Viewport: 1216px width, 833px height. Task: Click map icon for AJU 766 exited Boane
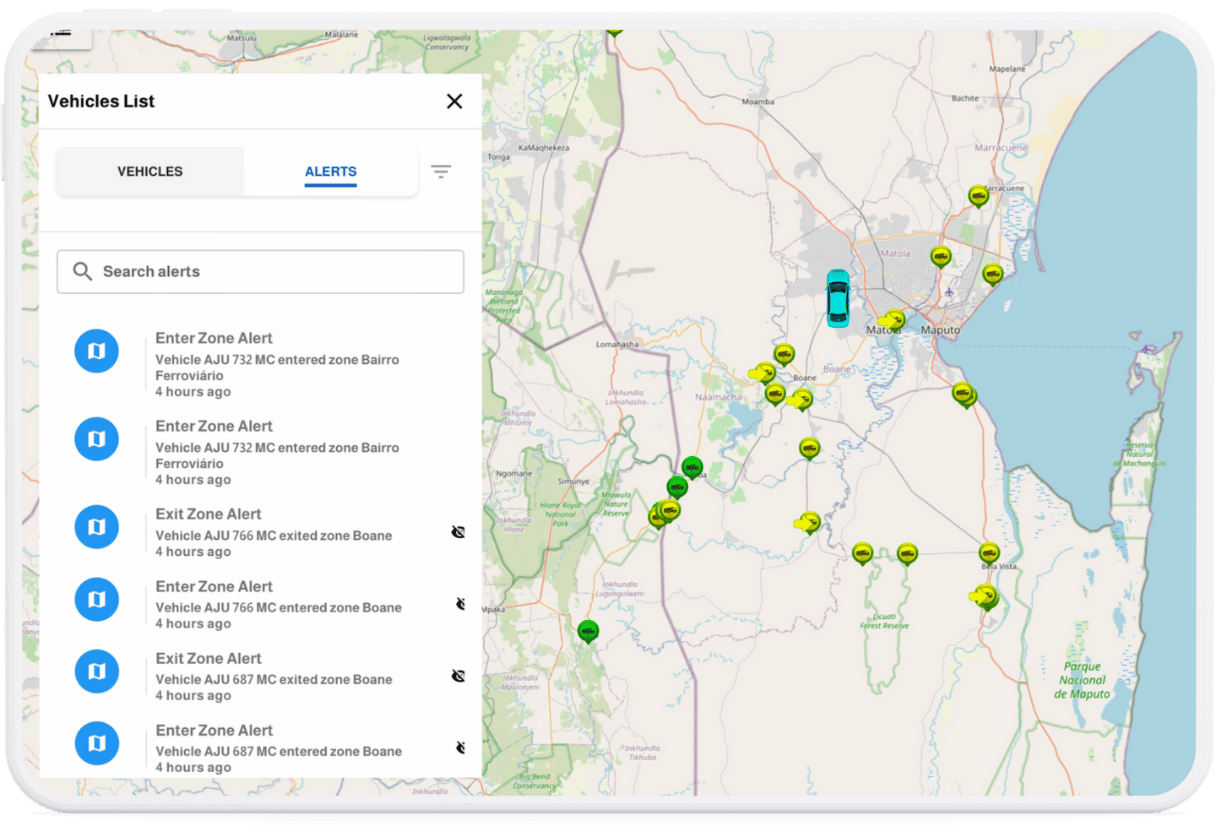[x=97, y=527]
